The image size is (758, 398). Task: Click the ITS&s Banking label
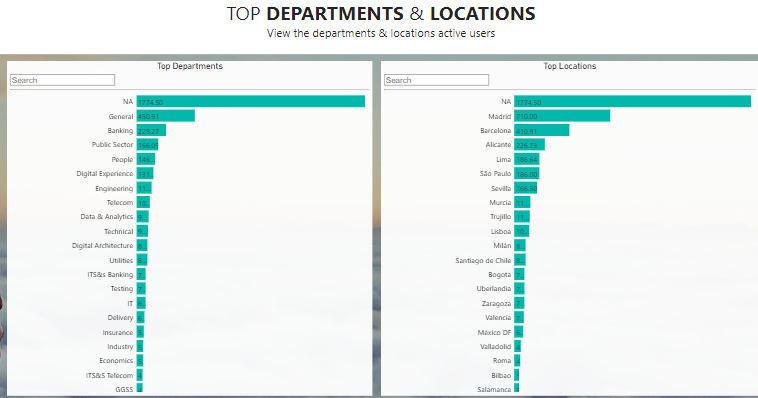110,275
